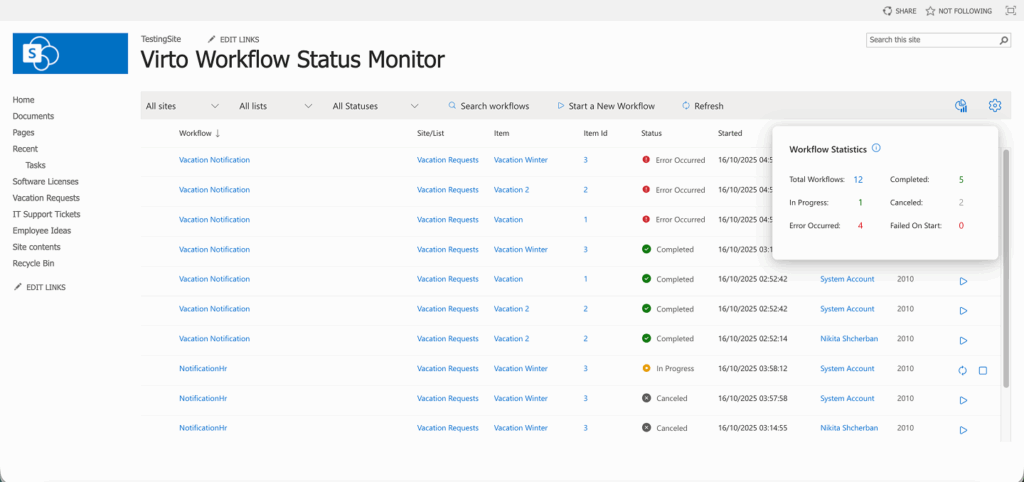Sort by the Status column header
Screen dimensions: 1024x482
pos(651,133)
